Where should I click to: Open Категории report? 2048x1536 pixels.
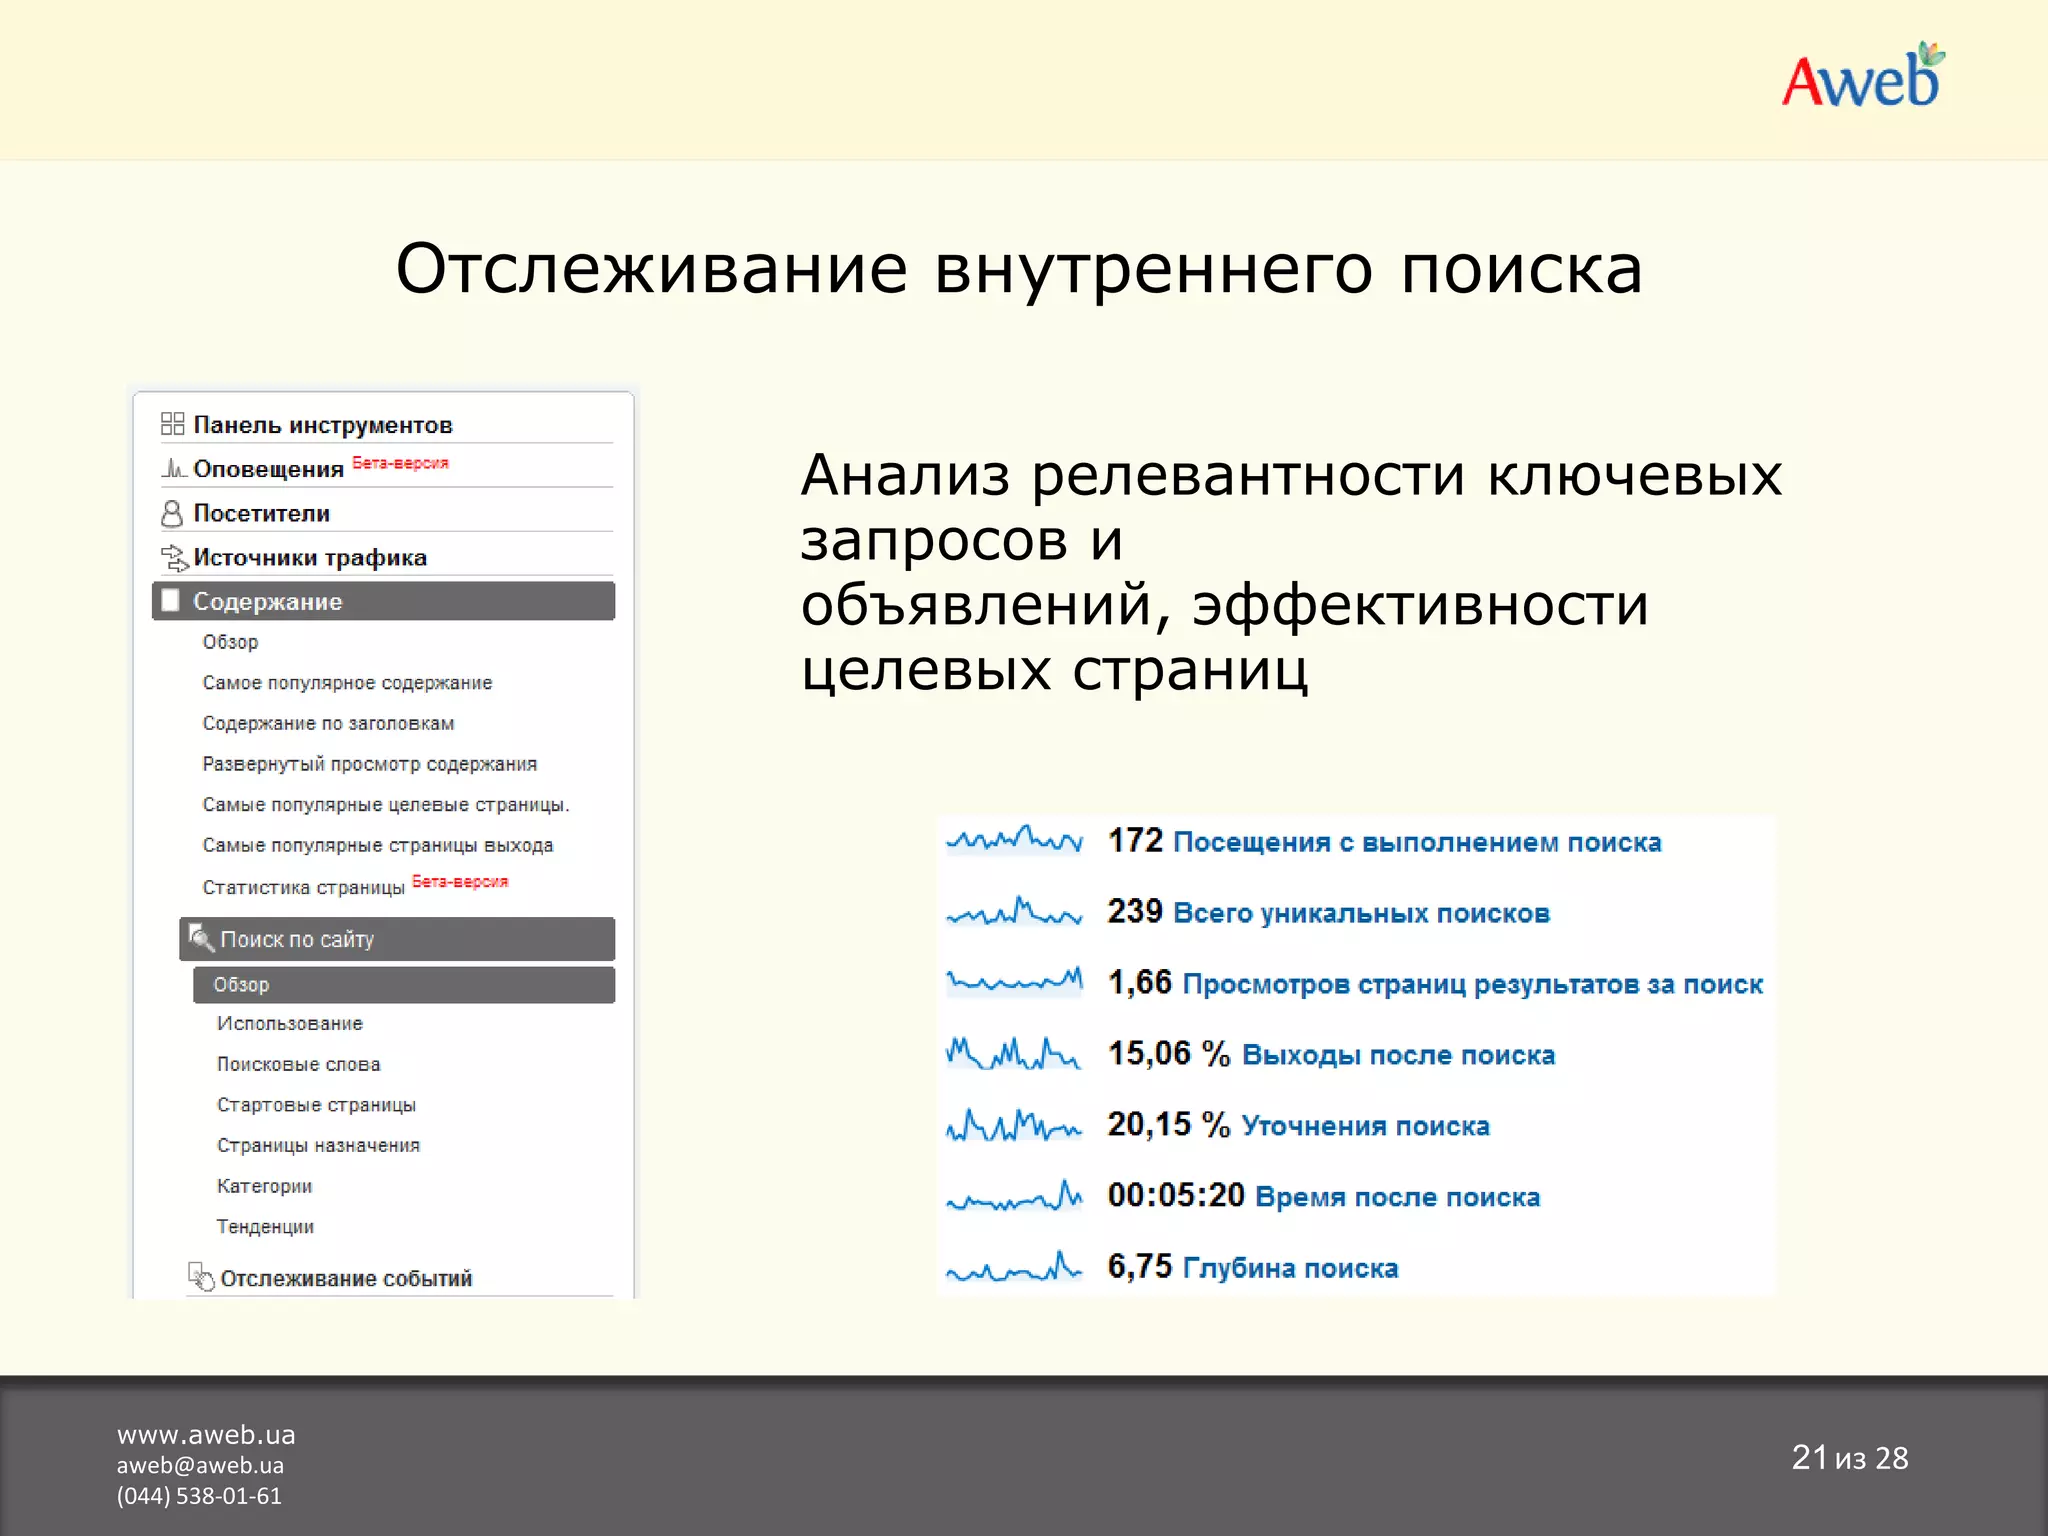point(265,1186)
